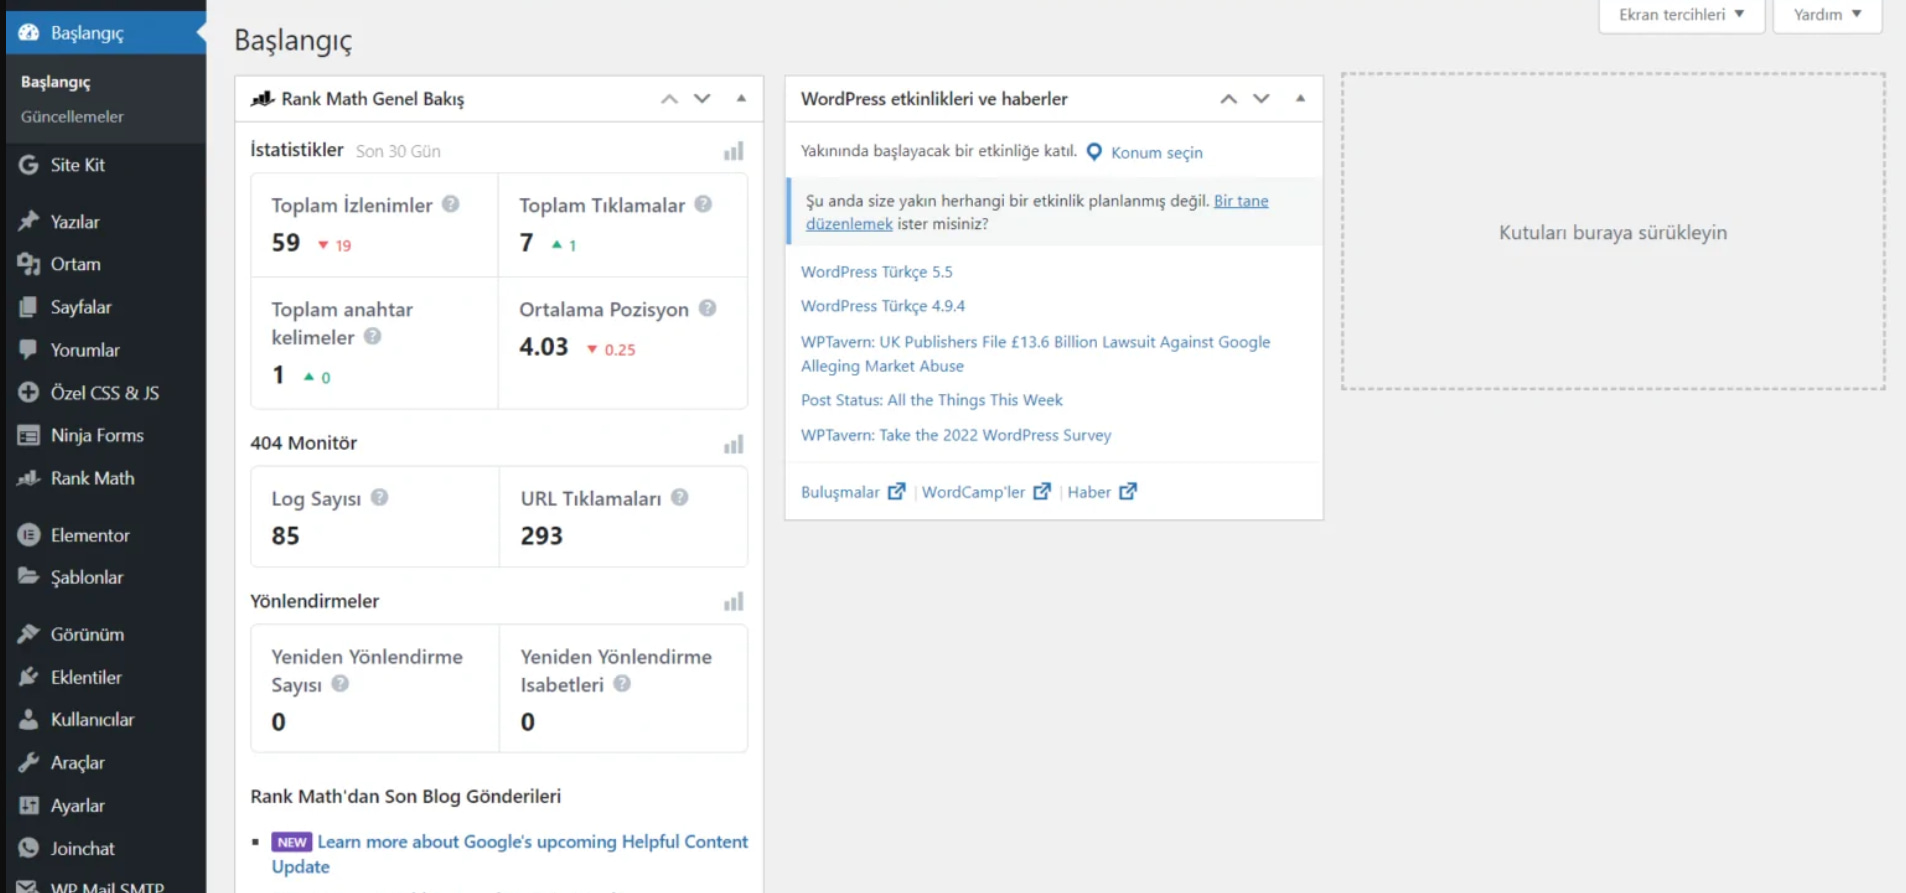Click the Kutuları buraya sürükleyin drop zone
This screenshot has width=1906, height=893.
pos(1613,232)
